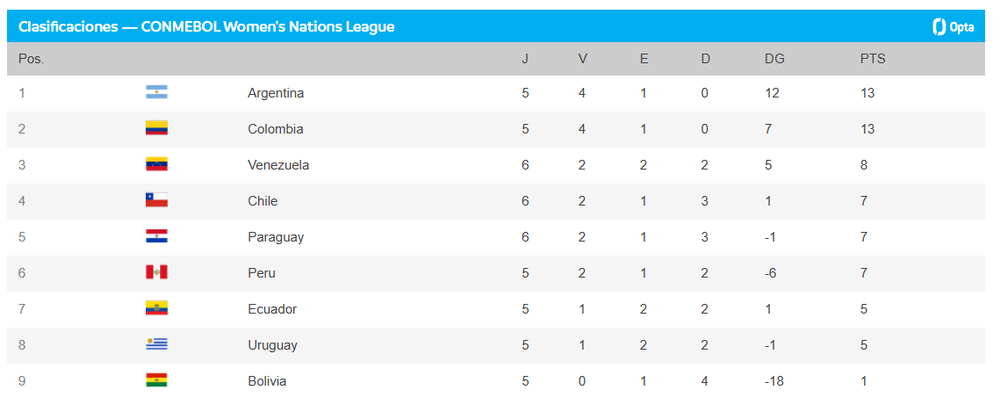
Task: Click the Pos. column header
Action: tap(31, 59)
